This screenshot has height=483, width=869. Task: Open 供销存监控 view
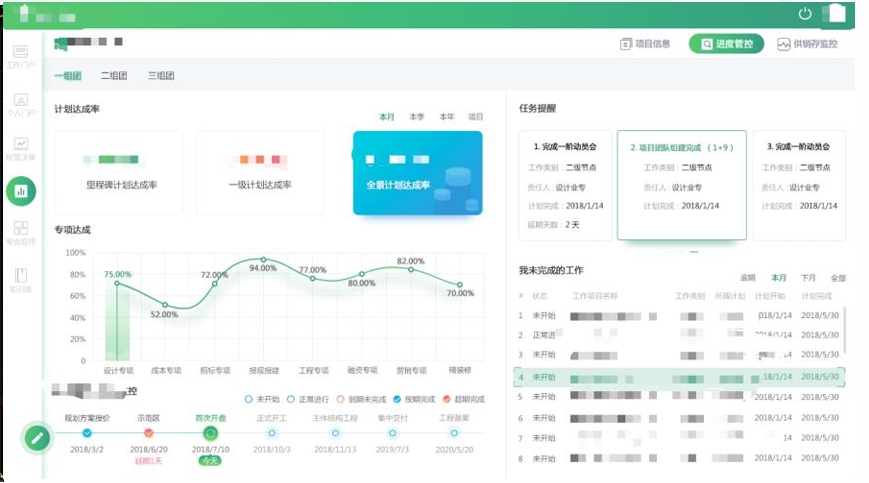[x=807, y=44]
